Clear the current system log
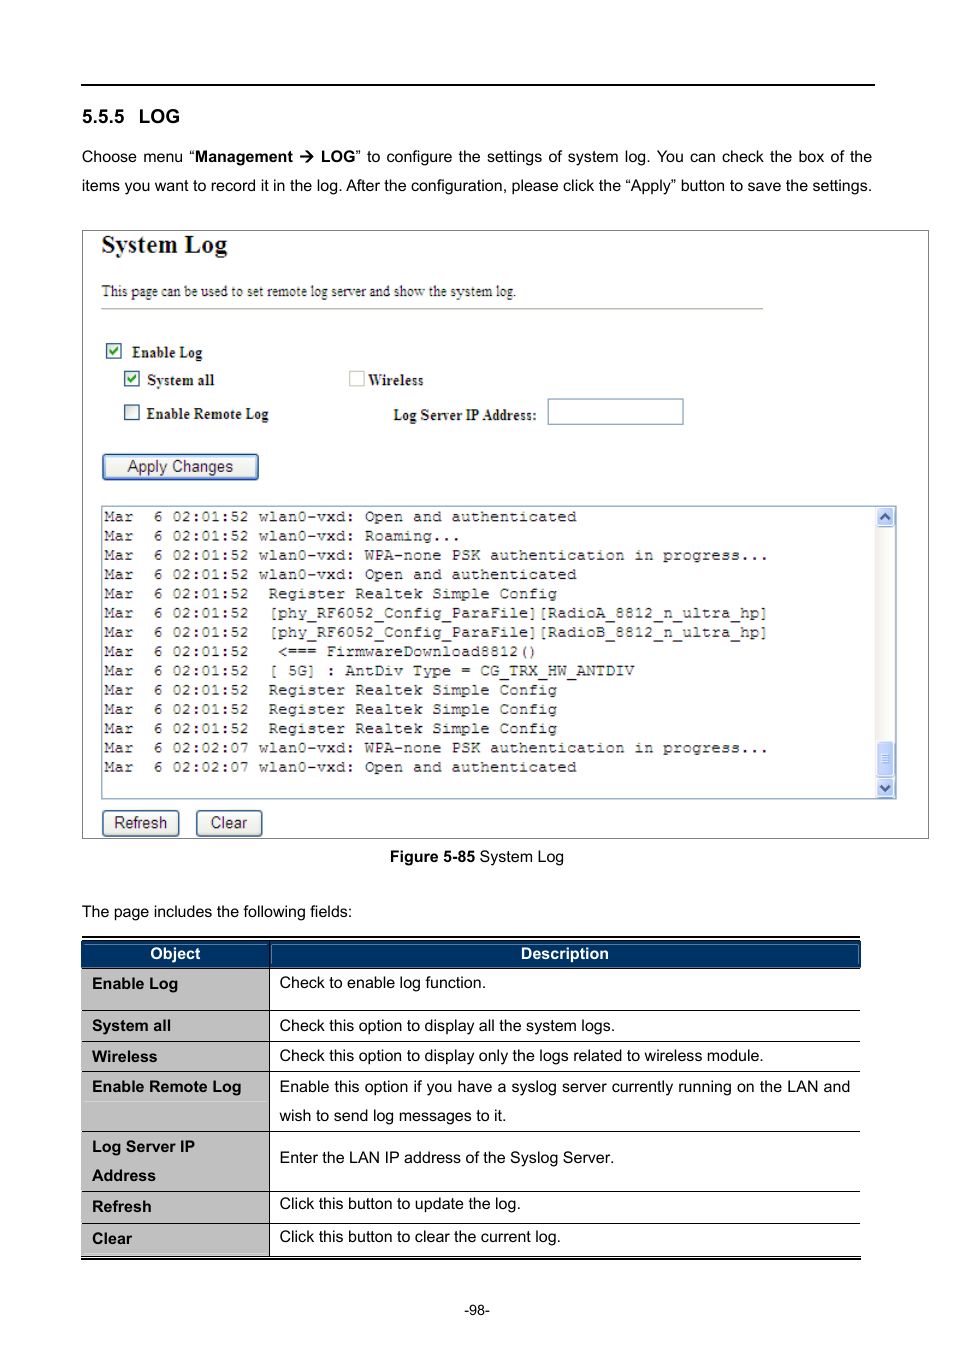Screen dimensions: 954x1350 pos(229,823)
